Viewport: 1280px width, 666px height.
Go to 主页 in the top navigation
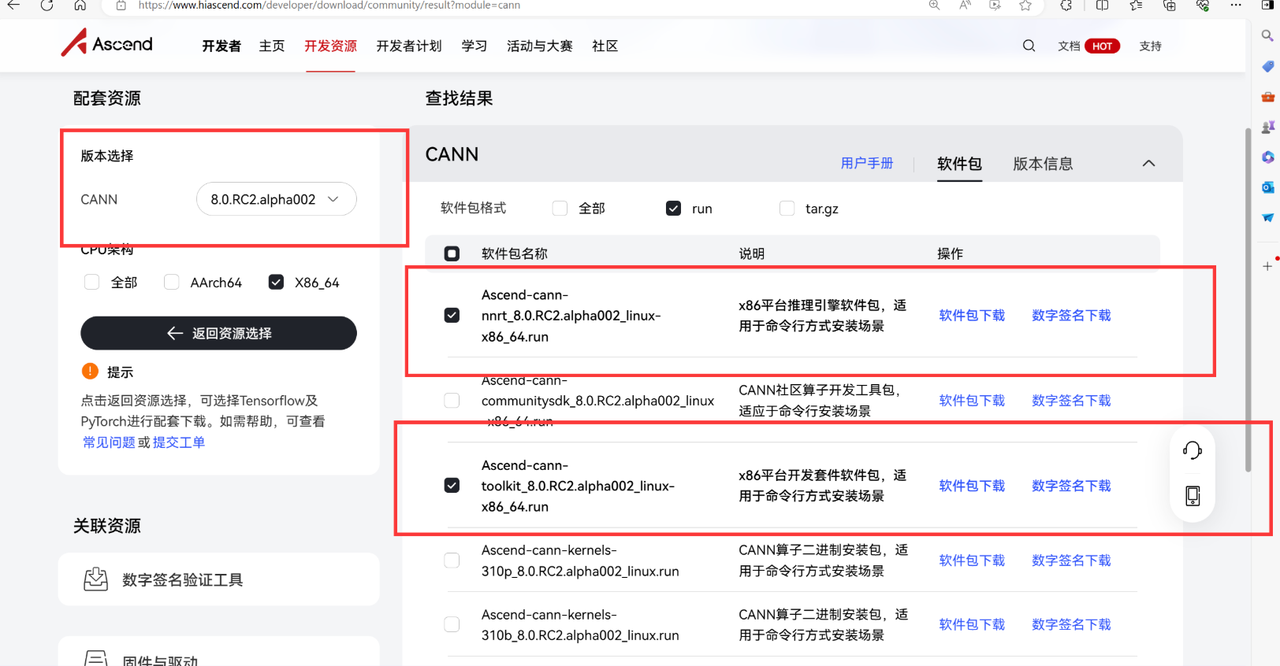pos(272,46)
